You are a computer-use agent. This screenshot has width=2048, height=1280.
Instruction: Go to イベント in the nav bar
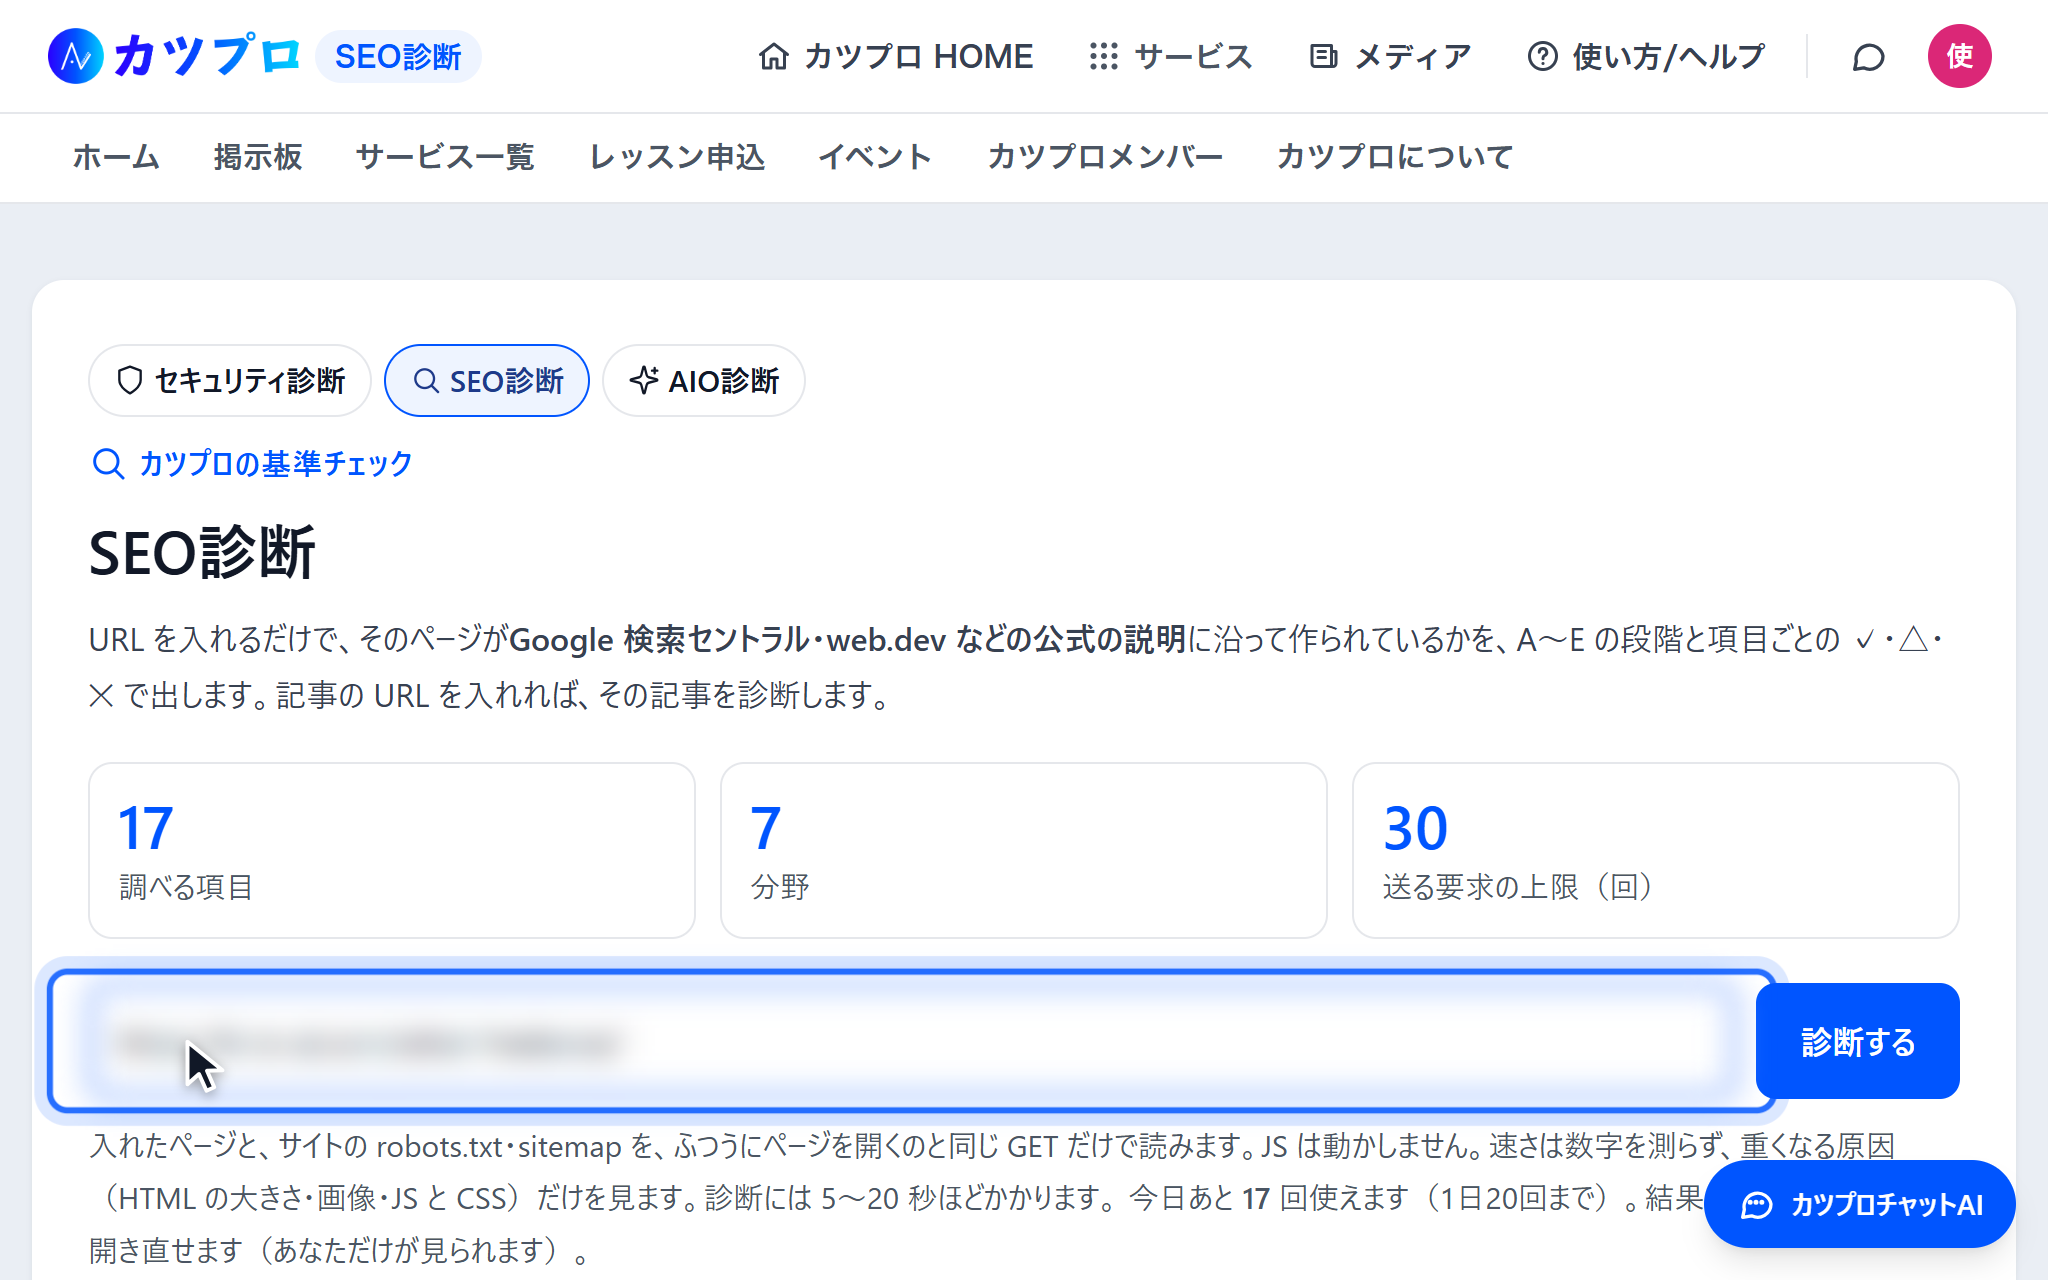pos(876,157)
